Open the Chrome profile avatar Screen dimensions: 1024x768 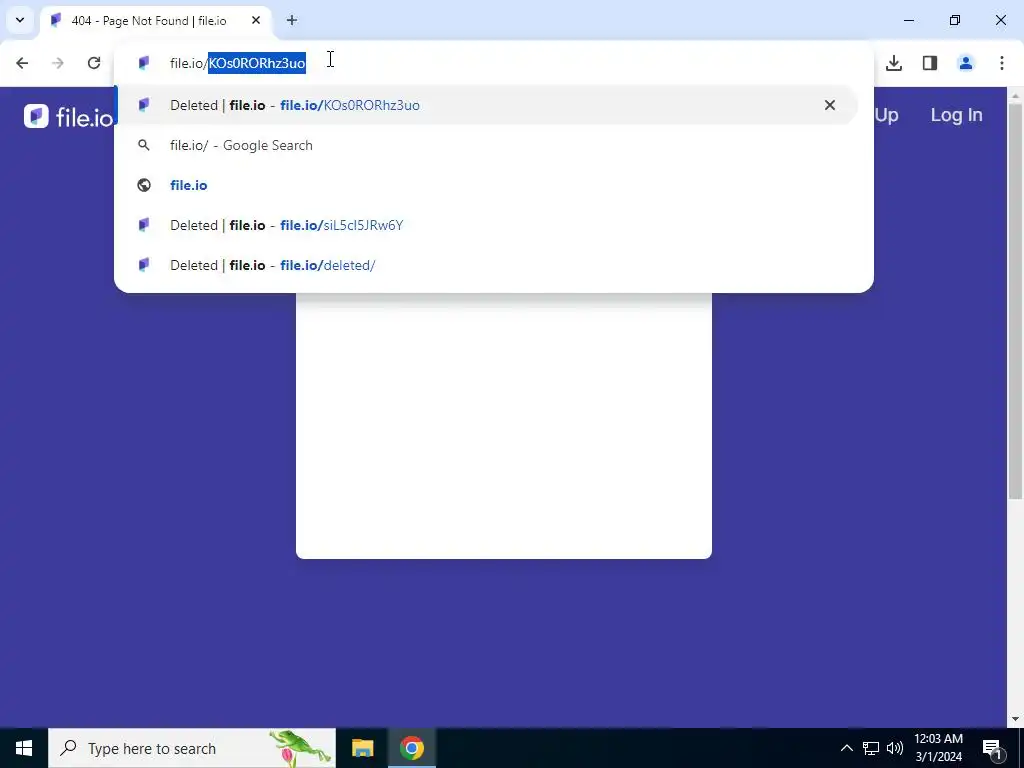(x=966, y=63)
